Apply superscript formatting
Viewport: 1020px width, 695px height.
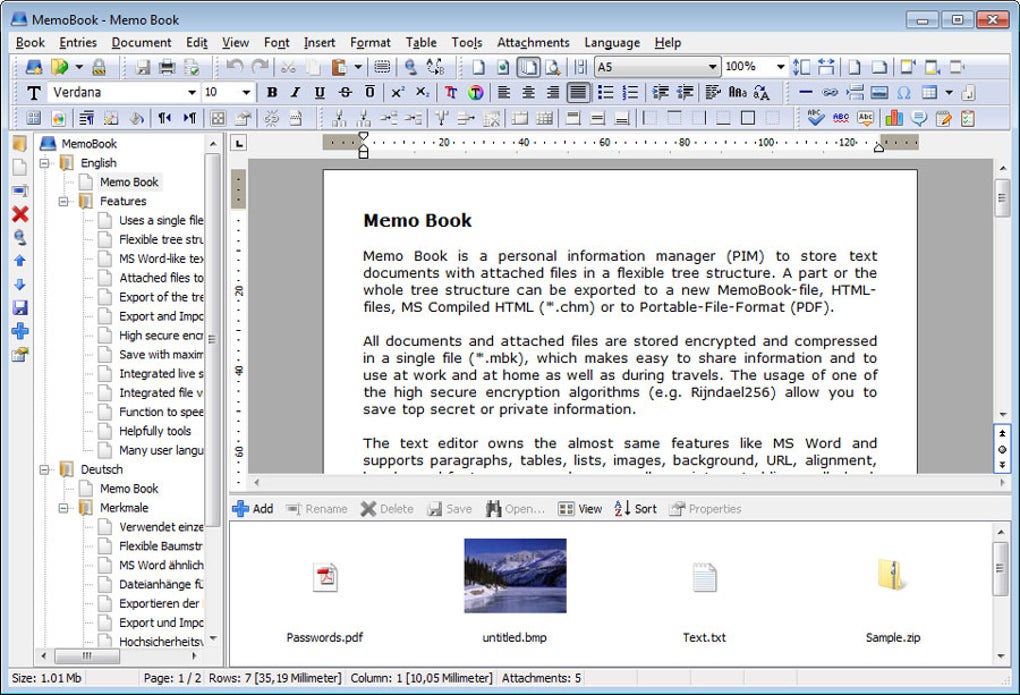pos(397,93)
